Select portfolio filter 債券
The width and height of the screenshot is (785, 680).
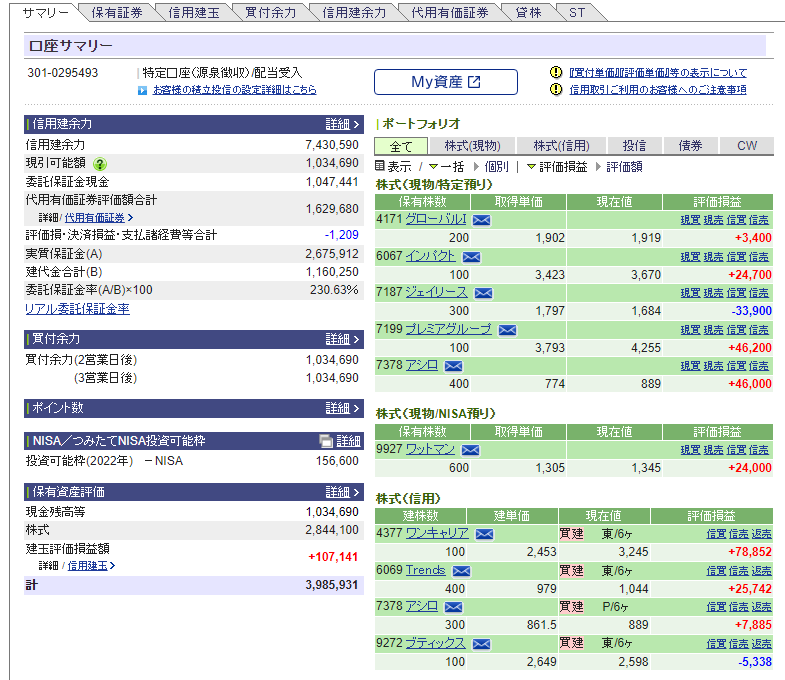690,146
